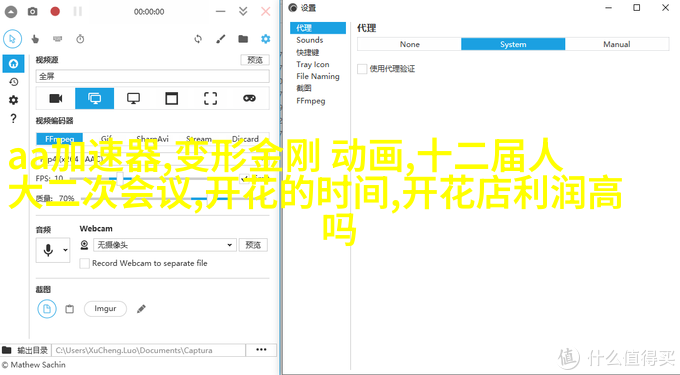Screen dimensions: 680x375
Task: Open recent history sidebar icon
Action: (x=13, y=82)
